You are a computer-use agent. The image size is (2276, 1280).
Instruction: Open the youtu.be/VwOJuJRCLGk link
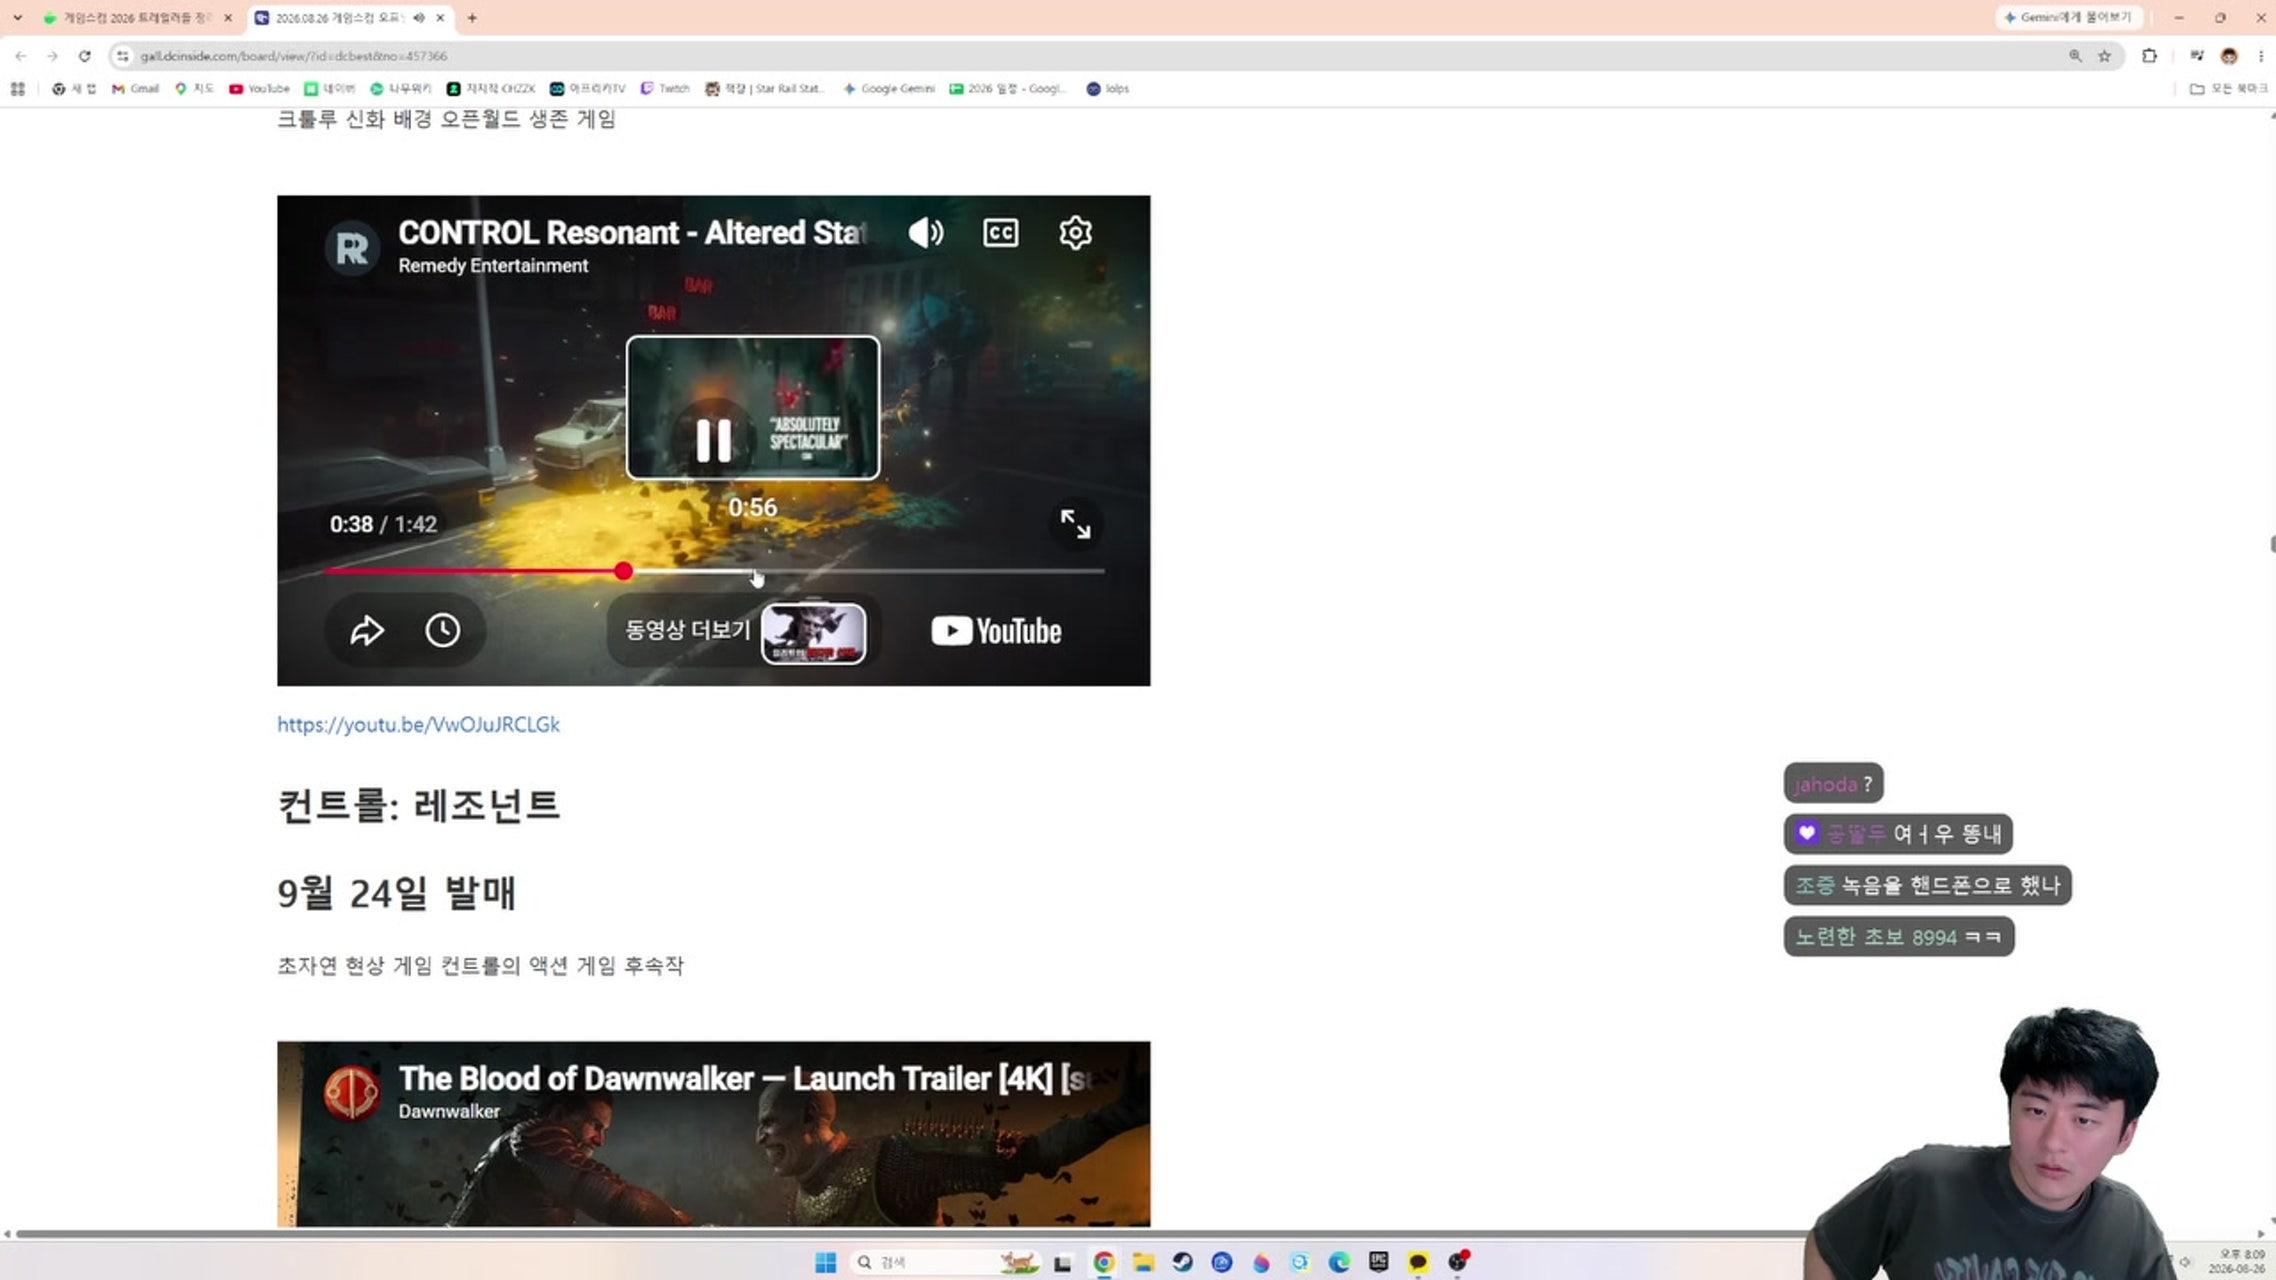click(418, 725)
